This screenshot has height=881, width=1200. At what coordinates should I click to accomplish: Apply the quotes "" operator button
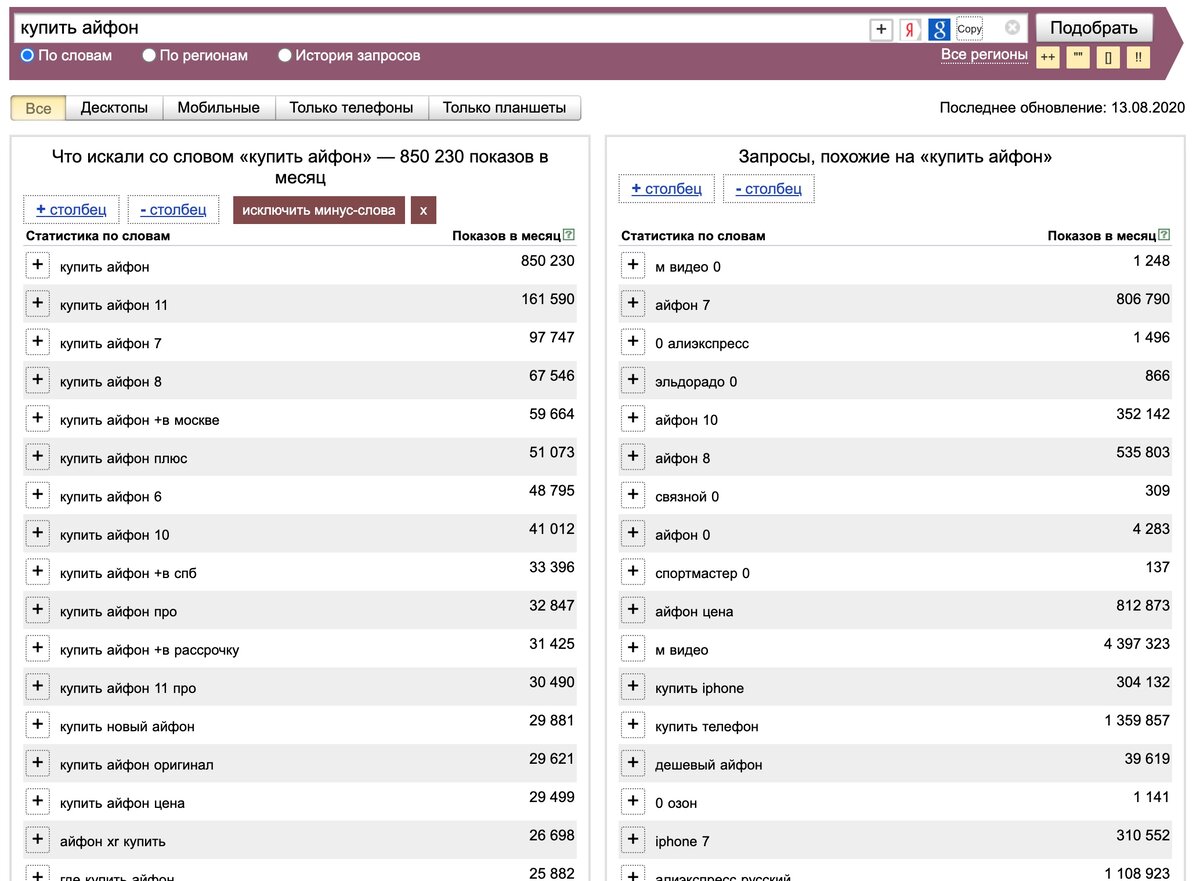[1078, 57]
